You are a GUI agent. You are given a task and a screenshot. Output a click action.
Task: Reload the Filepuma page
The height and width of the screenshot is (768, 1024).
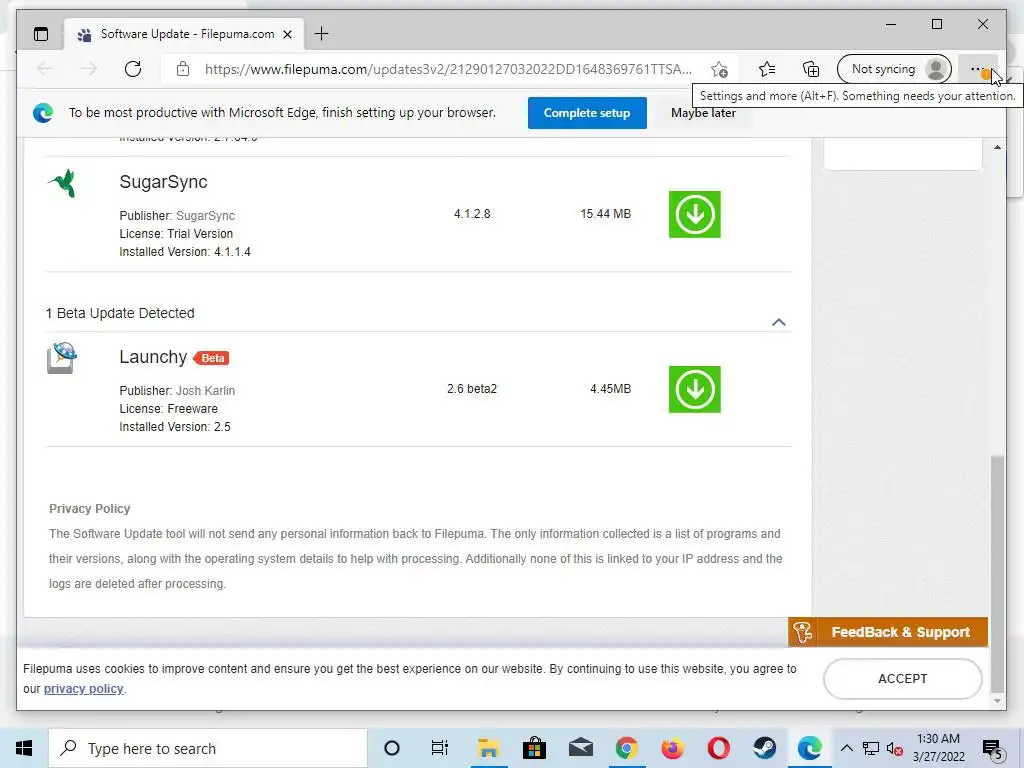133,69
